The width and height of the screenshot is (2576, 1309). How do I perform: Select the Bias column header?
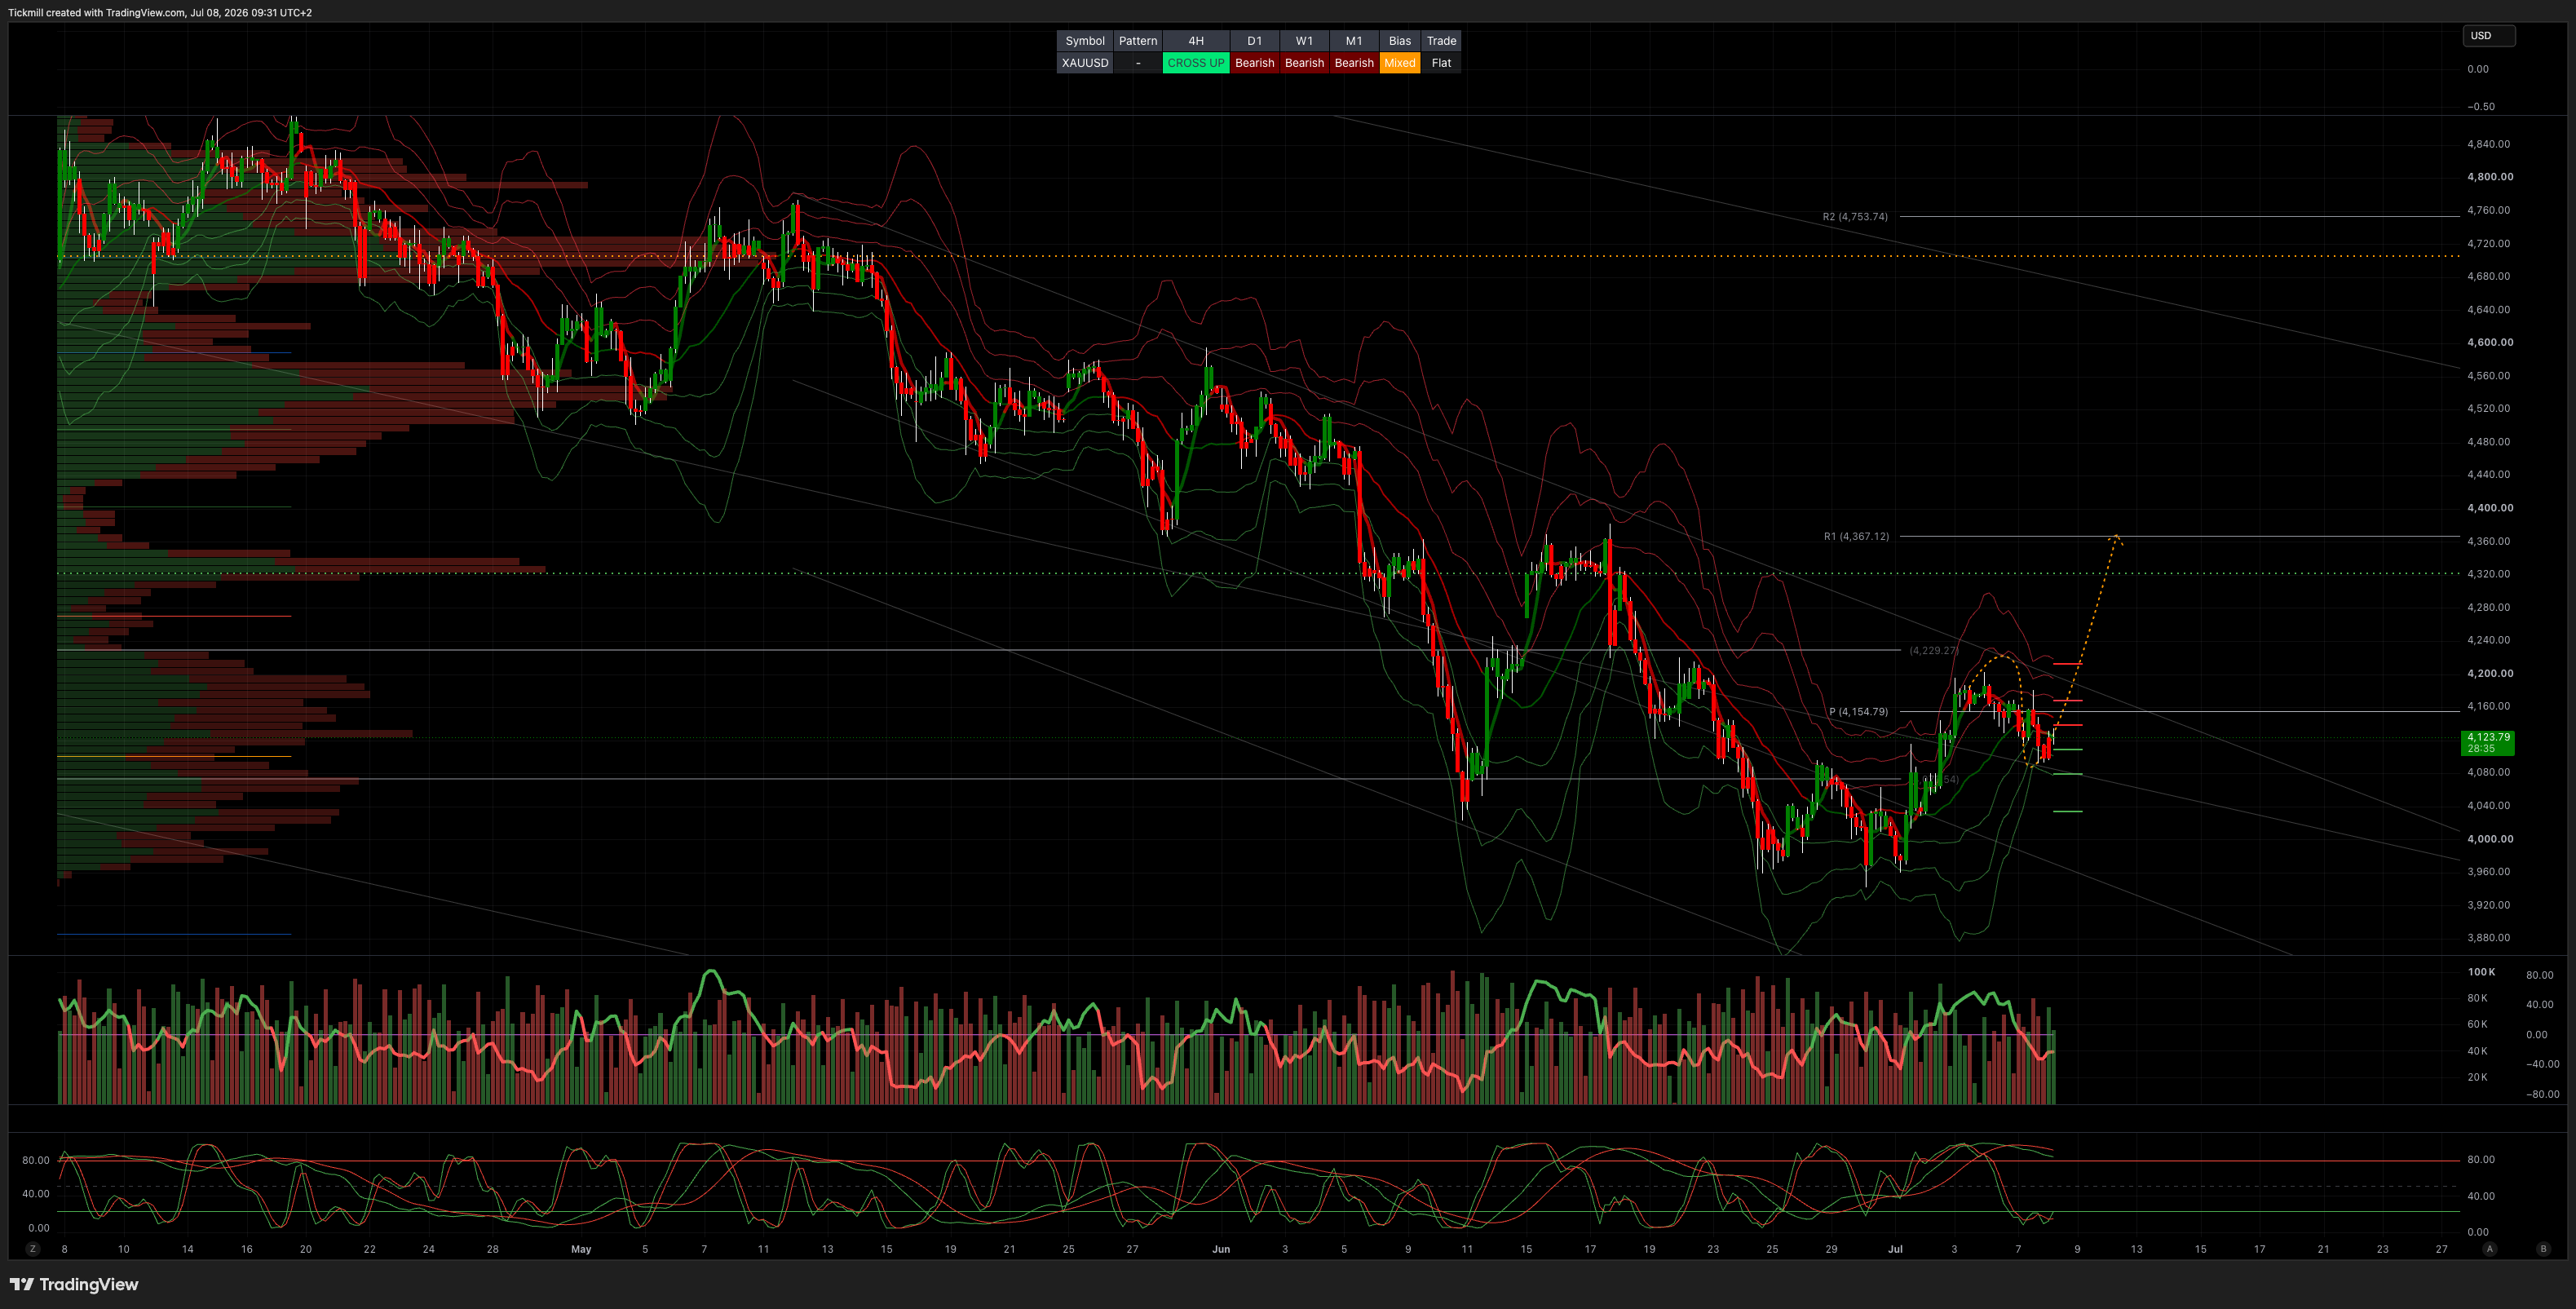(x=1400, y=41)
